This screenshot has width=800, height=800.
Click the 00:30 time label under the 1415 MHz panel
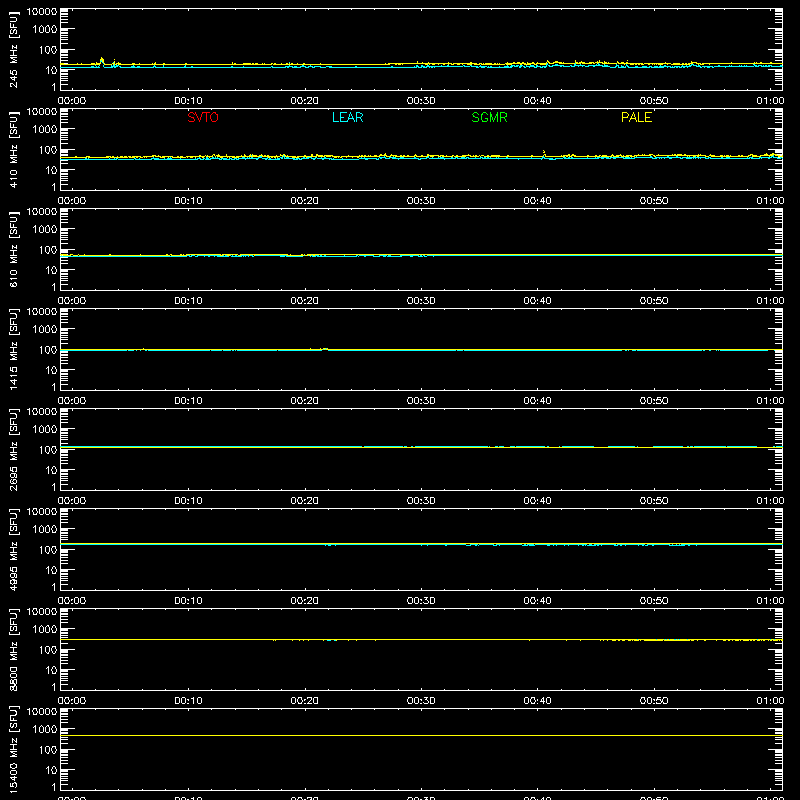[x=421, y=401]
